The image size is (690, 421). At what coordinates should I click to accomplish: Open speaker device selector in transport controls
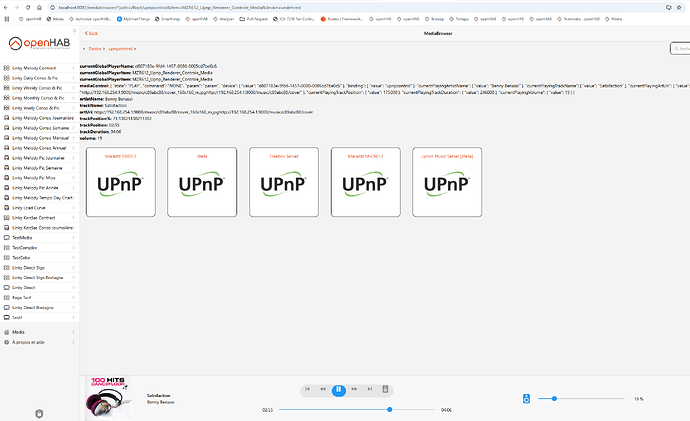[x=385, y=389]
